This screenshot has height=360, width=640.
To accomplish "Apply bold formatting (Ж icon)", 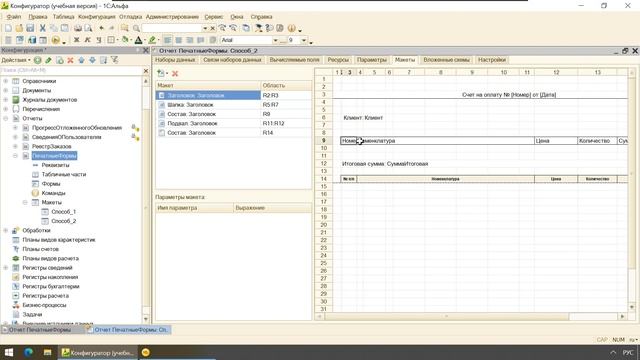I will pos(76,40).
